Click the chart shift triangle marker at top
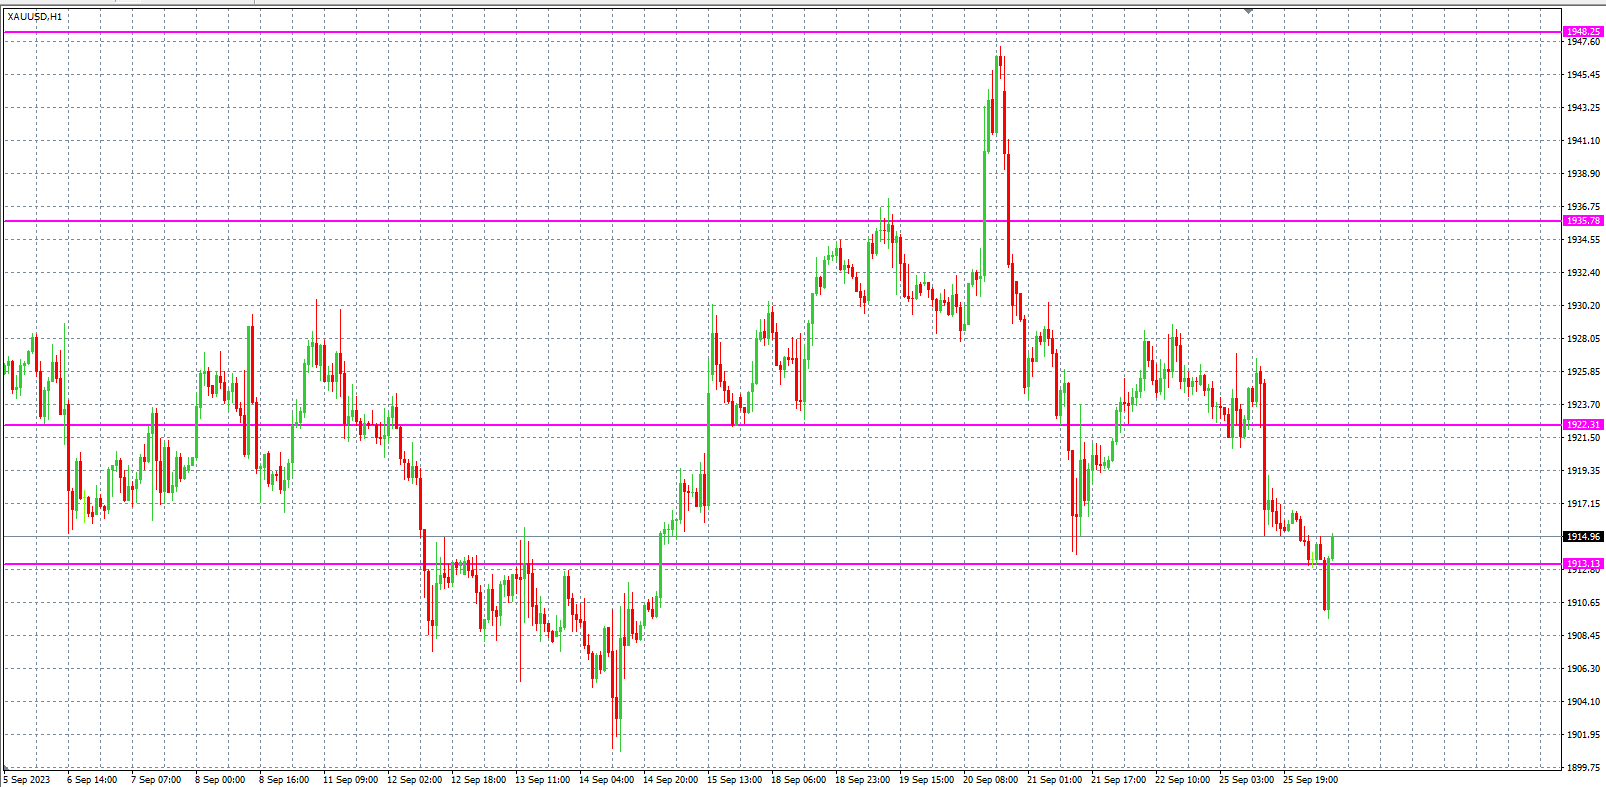The width and height of the screenshot is (1606, 787). point(1248,10)
